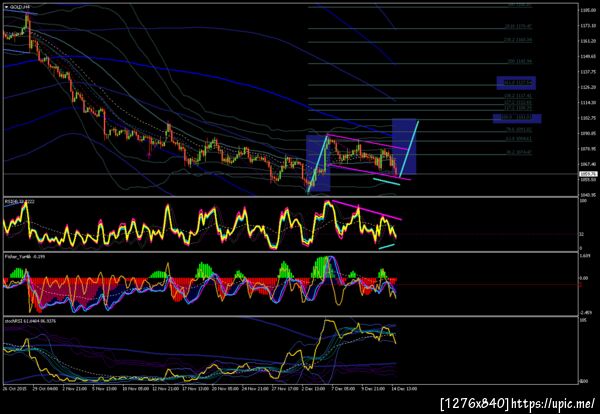600x414 pixels.
Task: Click the 1137.75 price level on the axis
Action: pyautogui.click(x=587, y=72)
